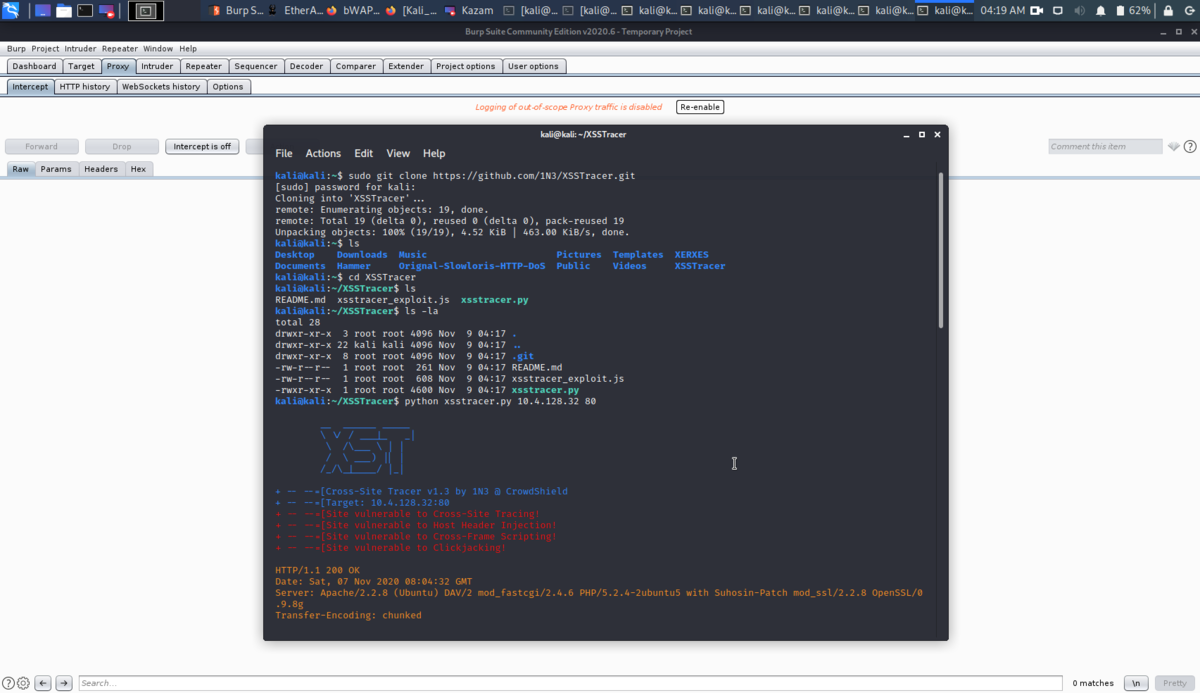Click the Re-enable logging button
Image resolution: width=1200 pixels, height=693 pixels.
coord(700,107)
